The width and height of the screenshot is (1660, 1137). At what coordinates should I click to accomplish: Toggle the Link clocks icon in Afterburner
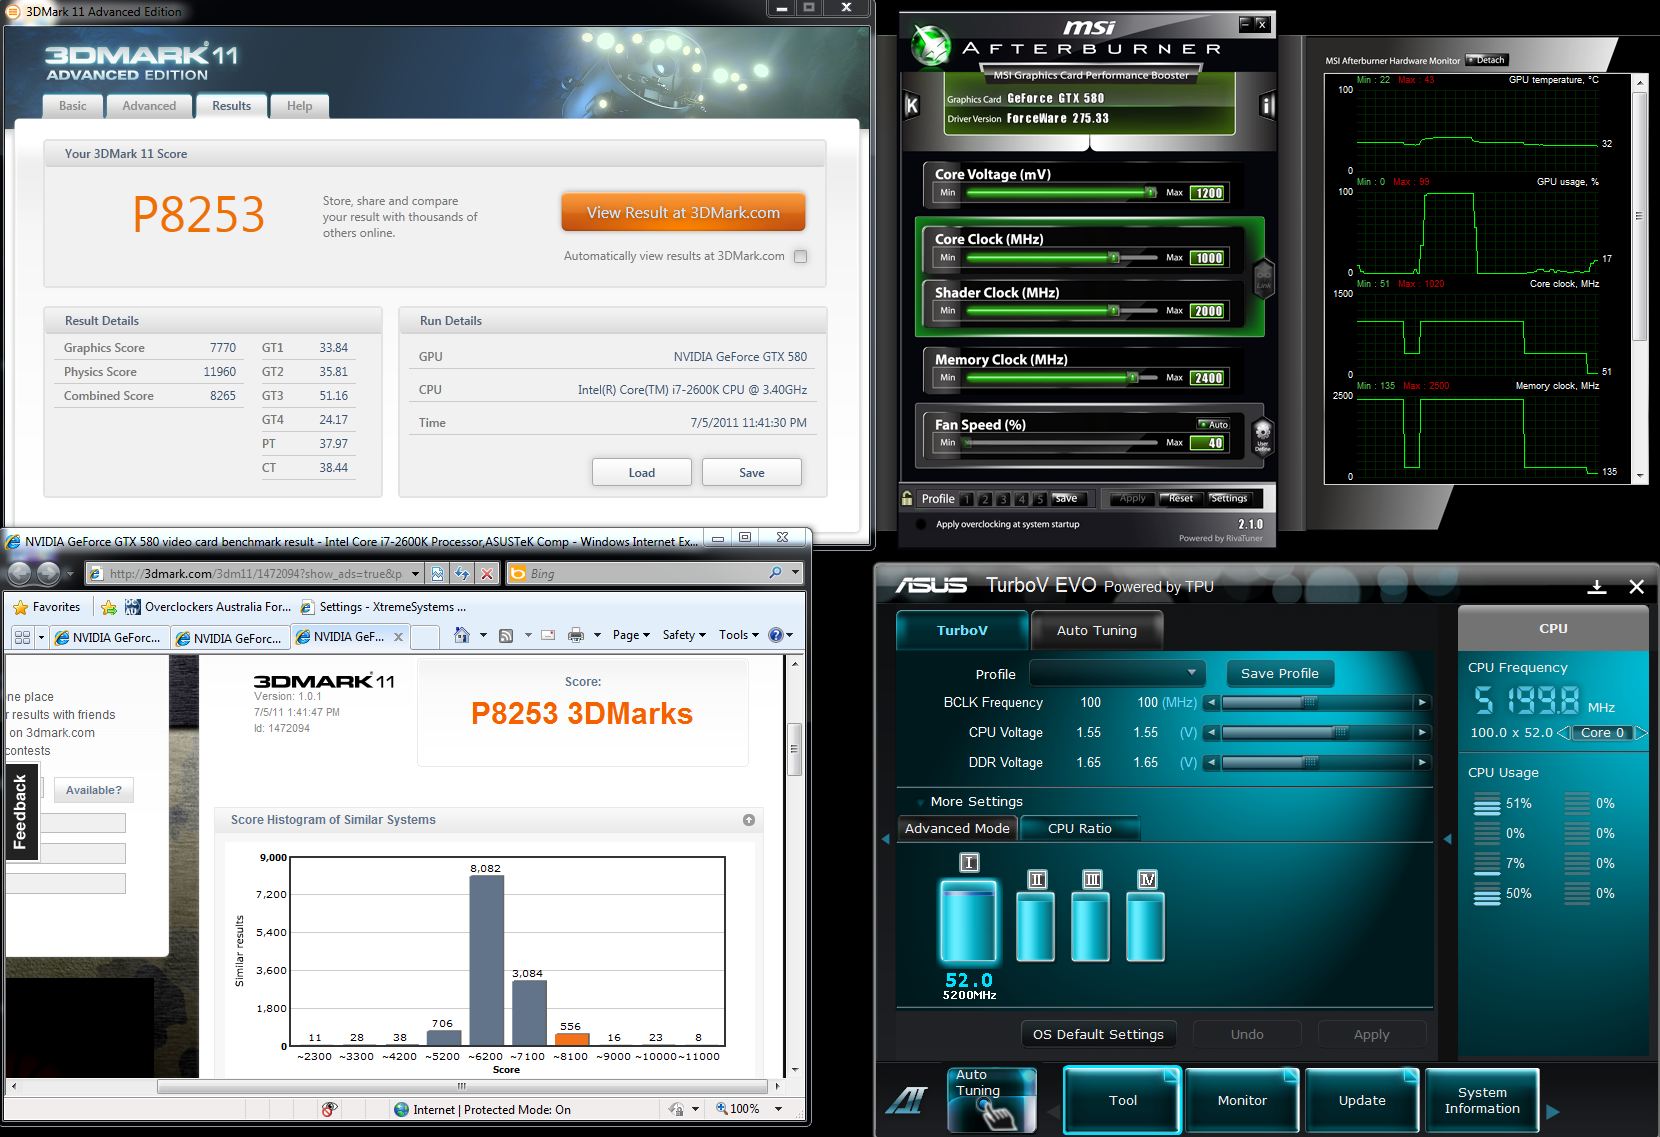coord(1263,277)
